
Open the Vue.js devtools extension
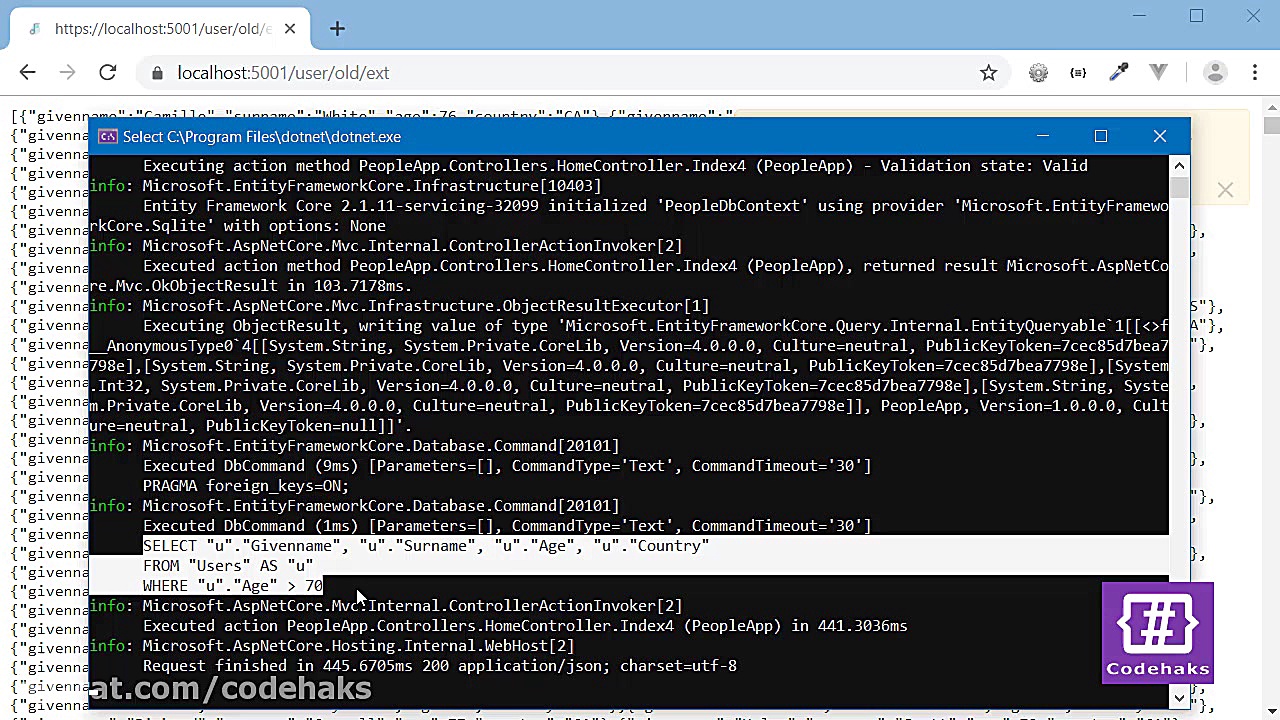point(1158,72)
